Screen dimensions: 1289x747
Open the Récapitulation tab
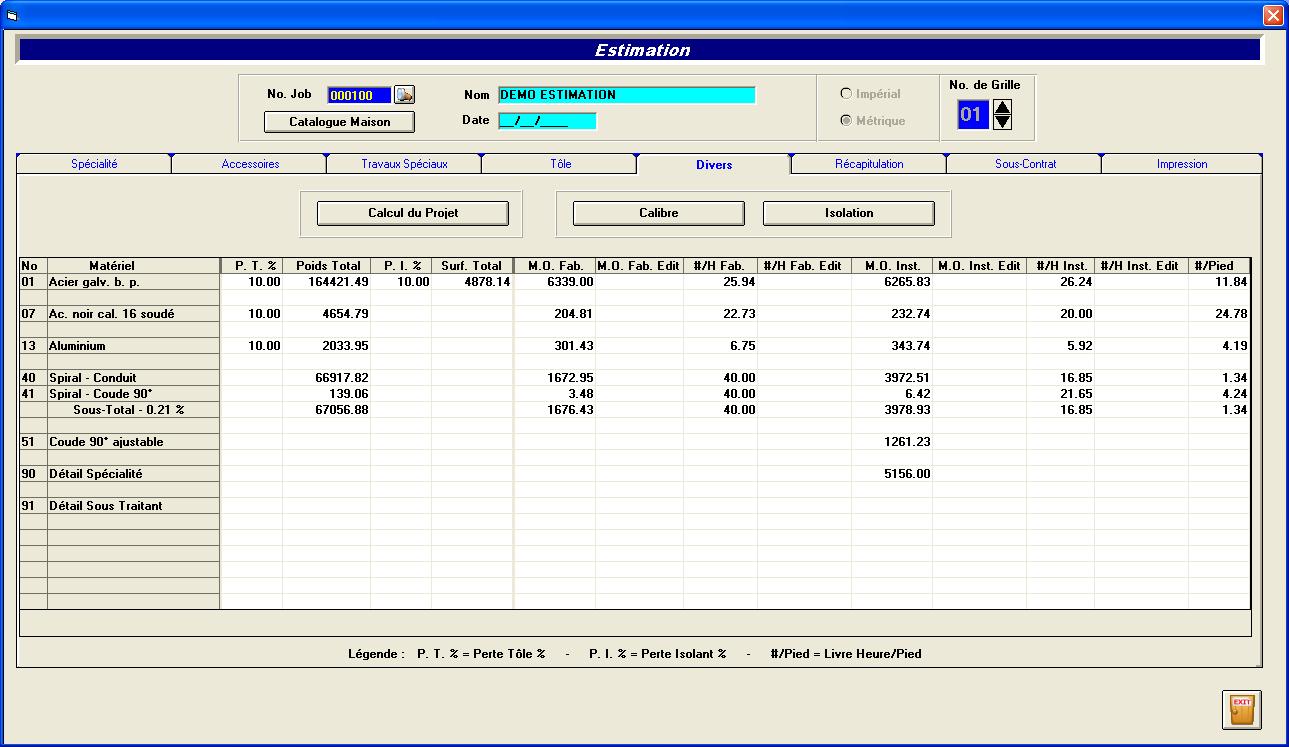coord(869,164)
